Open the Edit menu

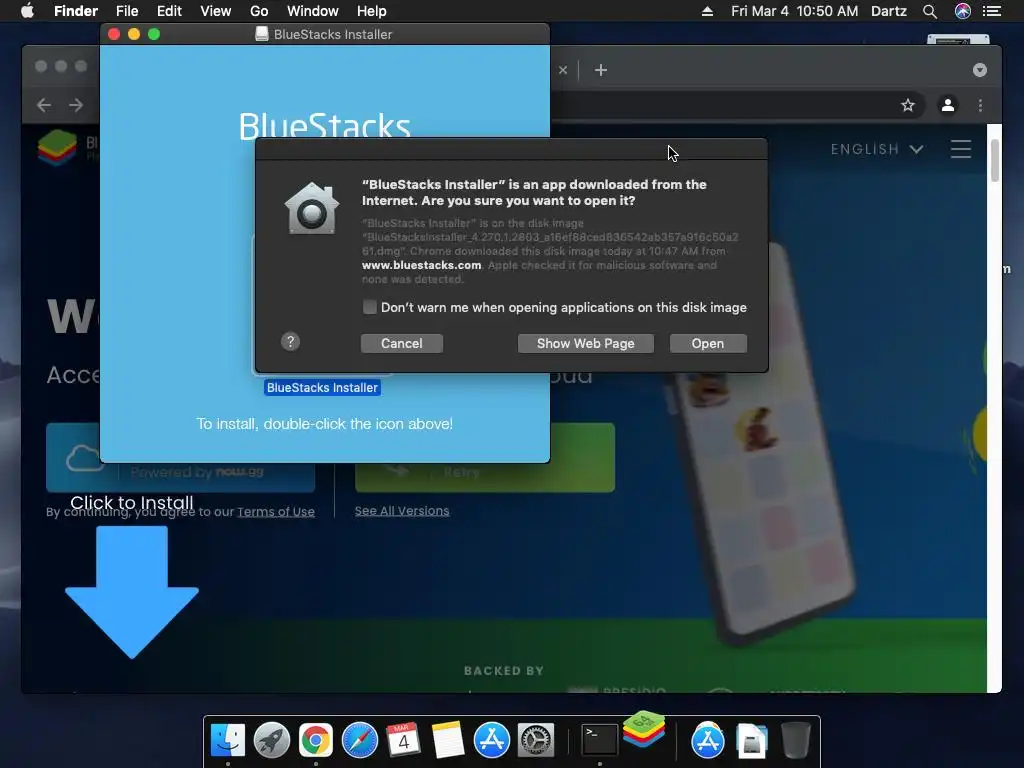click(x=169, y=11)
